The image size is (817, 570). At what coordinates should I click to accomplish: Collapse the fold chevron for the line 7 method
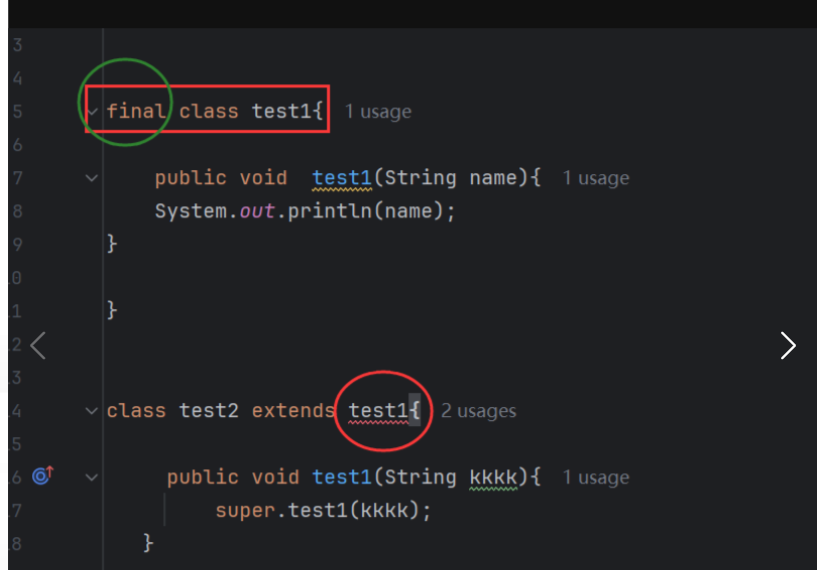[92, 178]
